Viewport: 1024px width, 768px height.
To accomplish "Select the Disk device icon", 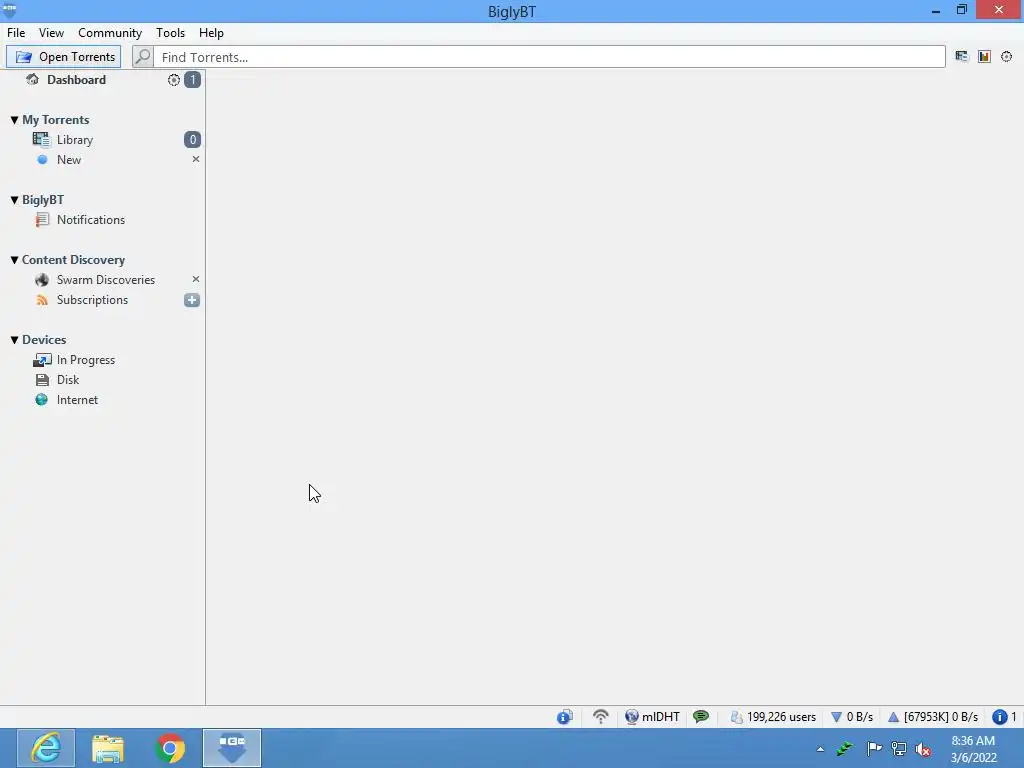I will 42,380.
